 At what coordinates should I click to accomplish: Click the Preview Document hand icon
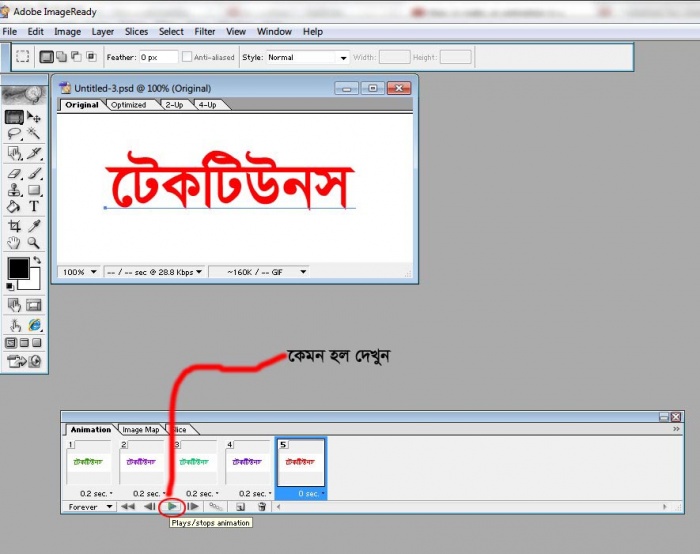14,325
